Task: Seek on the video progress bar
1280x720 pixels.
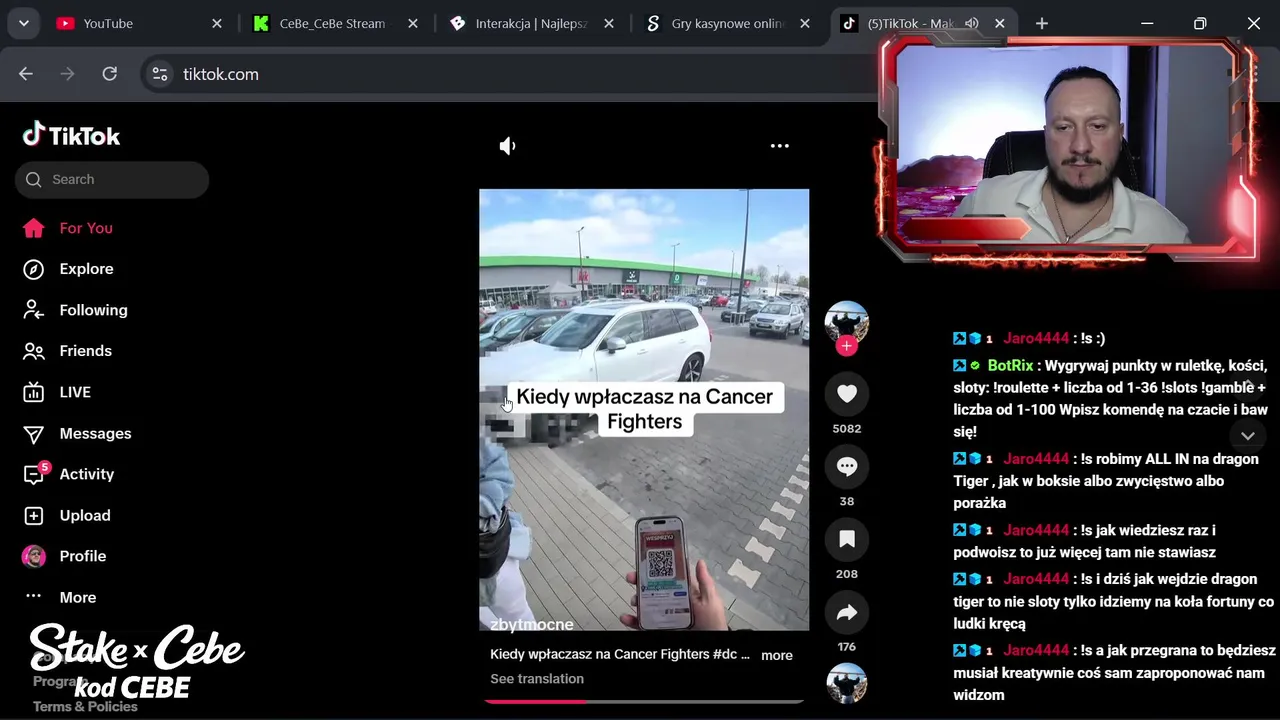Action: click(644, 701)
